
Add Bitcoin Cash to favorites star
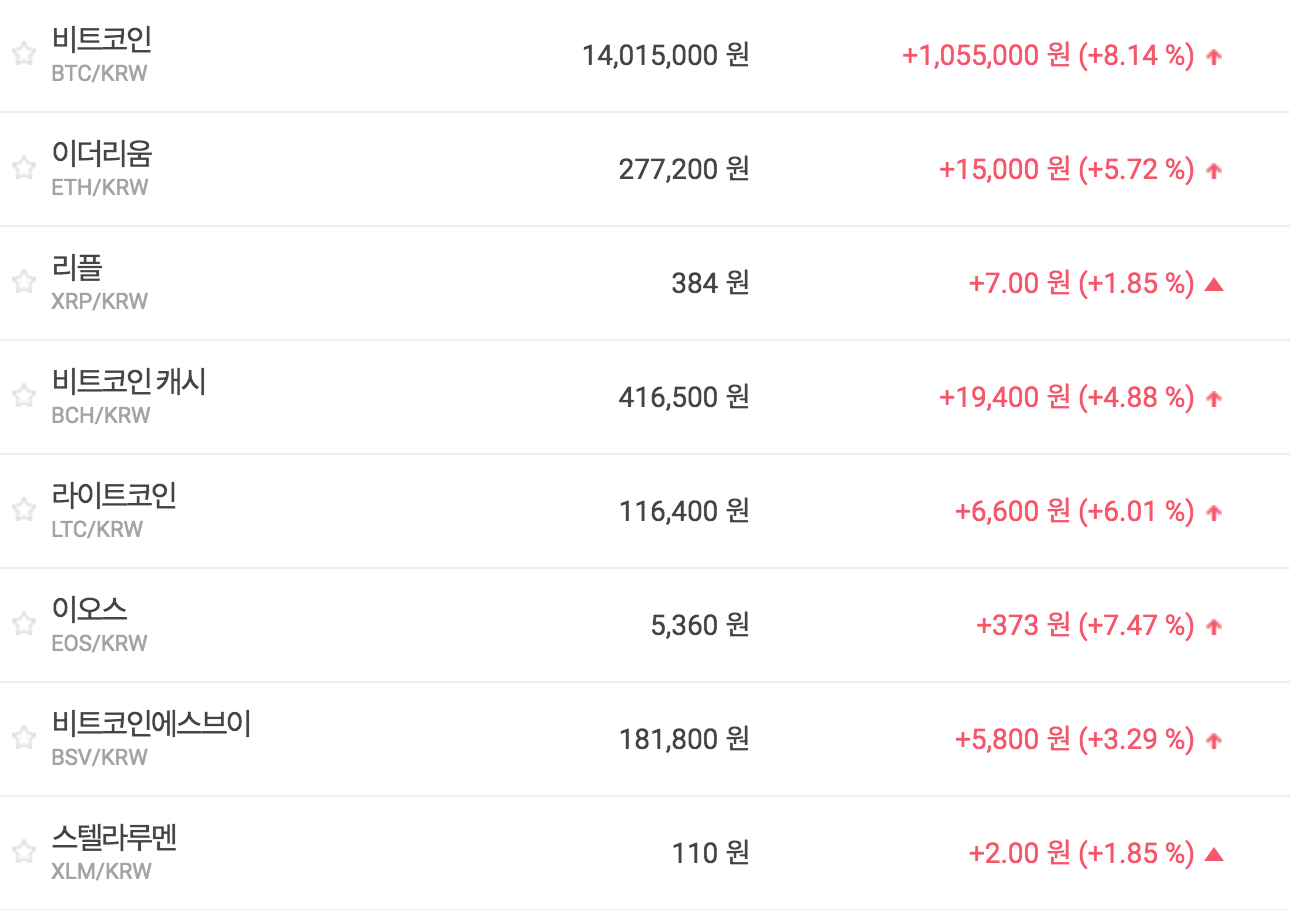tap(24, 396)
